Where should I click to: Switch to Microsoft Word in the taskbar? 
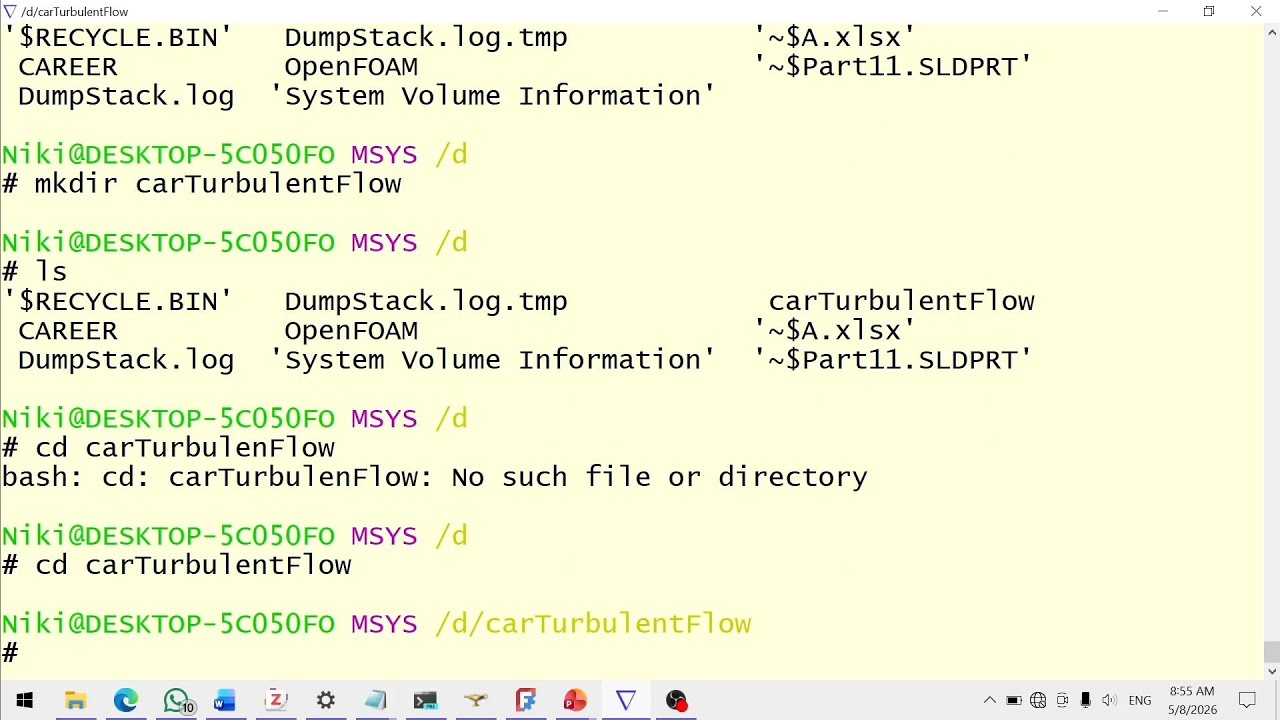[225, 700]
